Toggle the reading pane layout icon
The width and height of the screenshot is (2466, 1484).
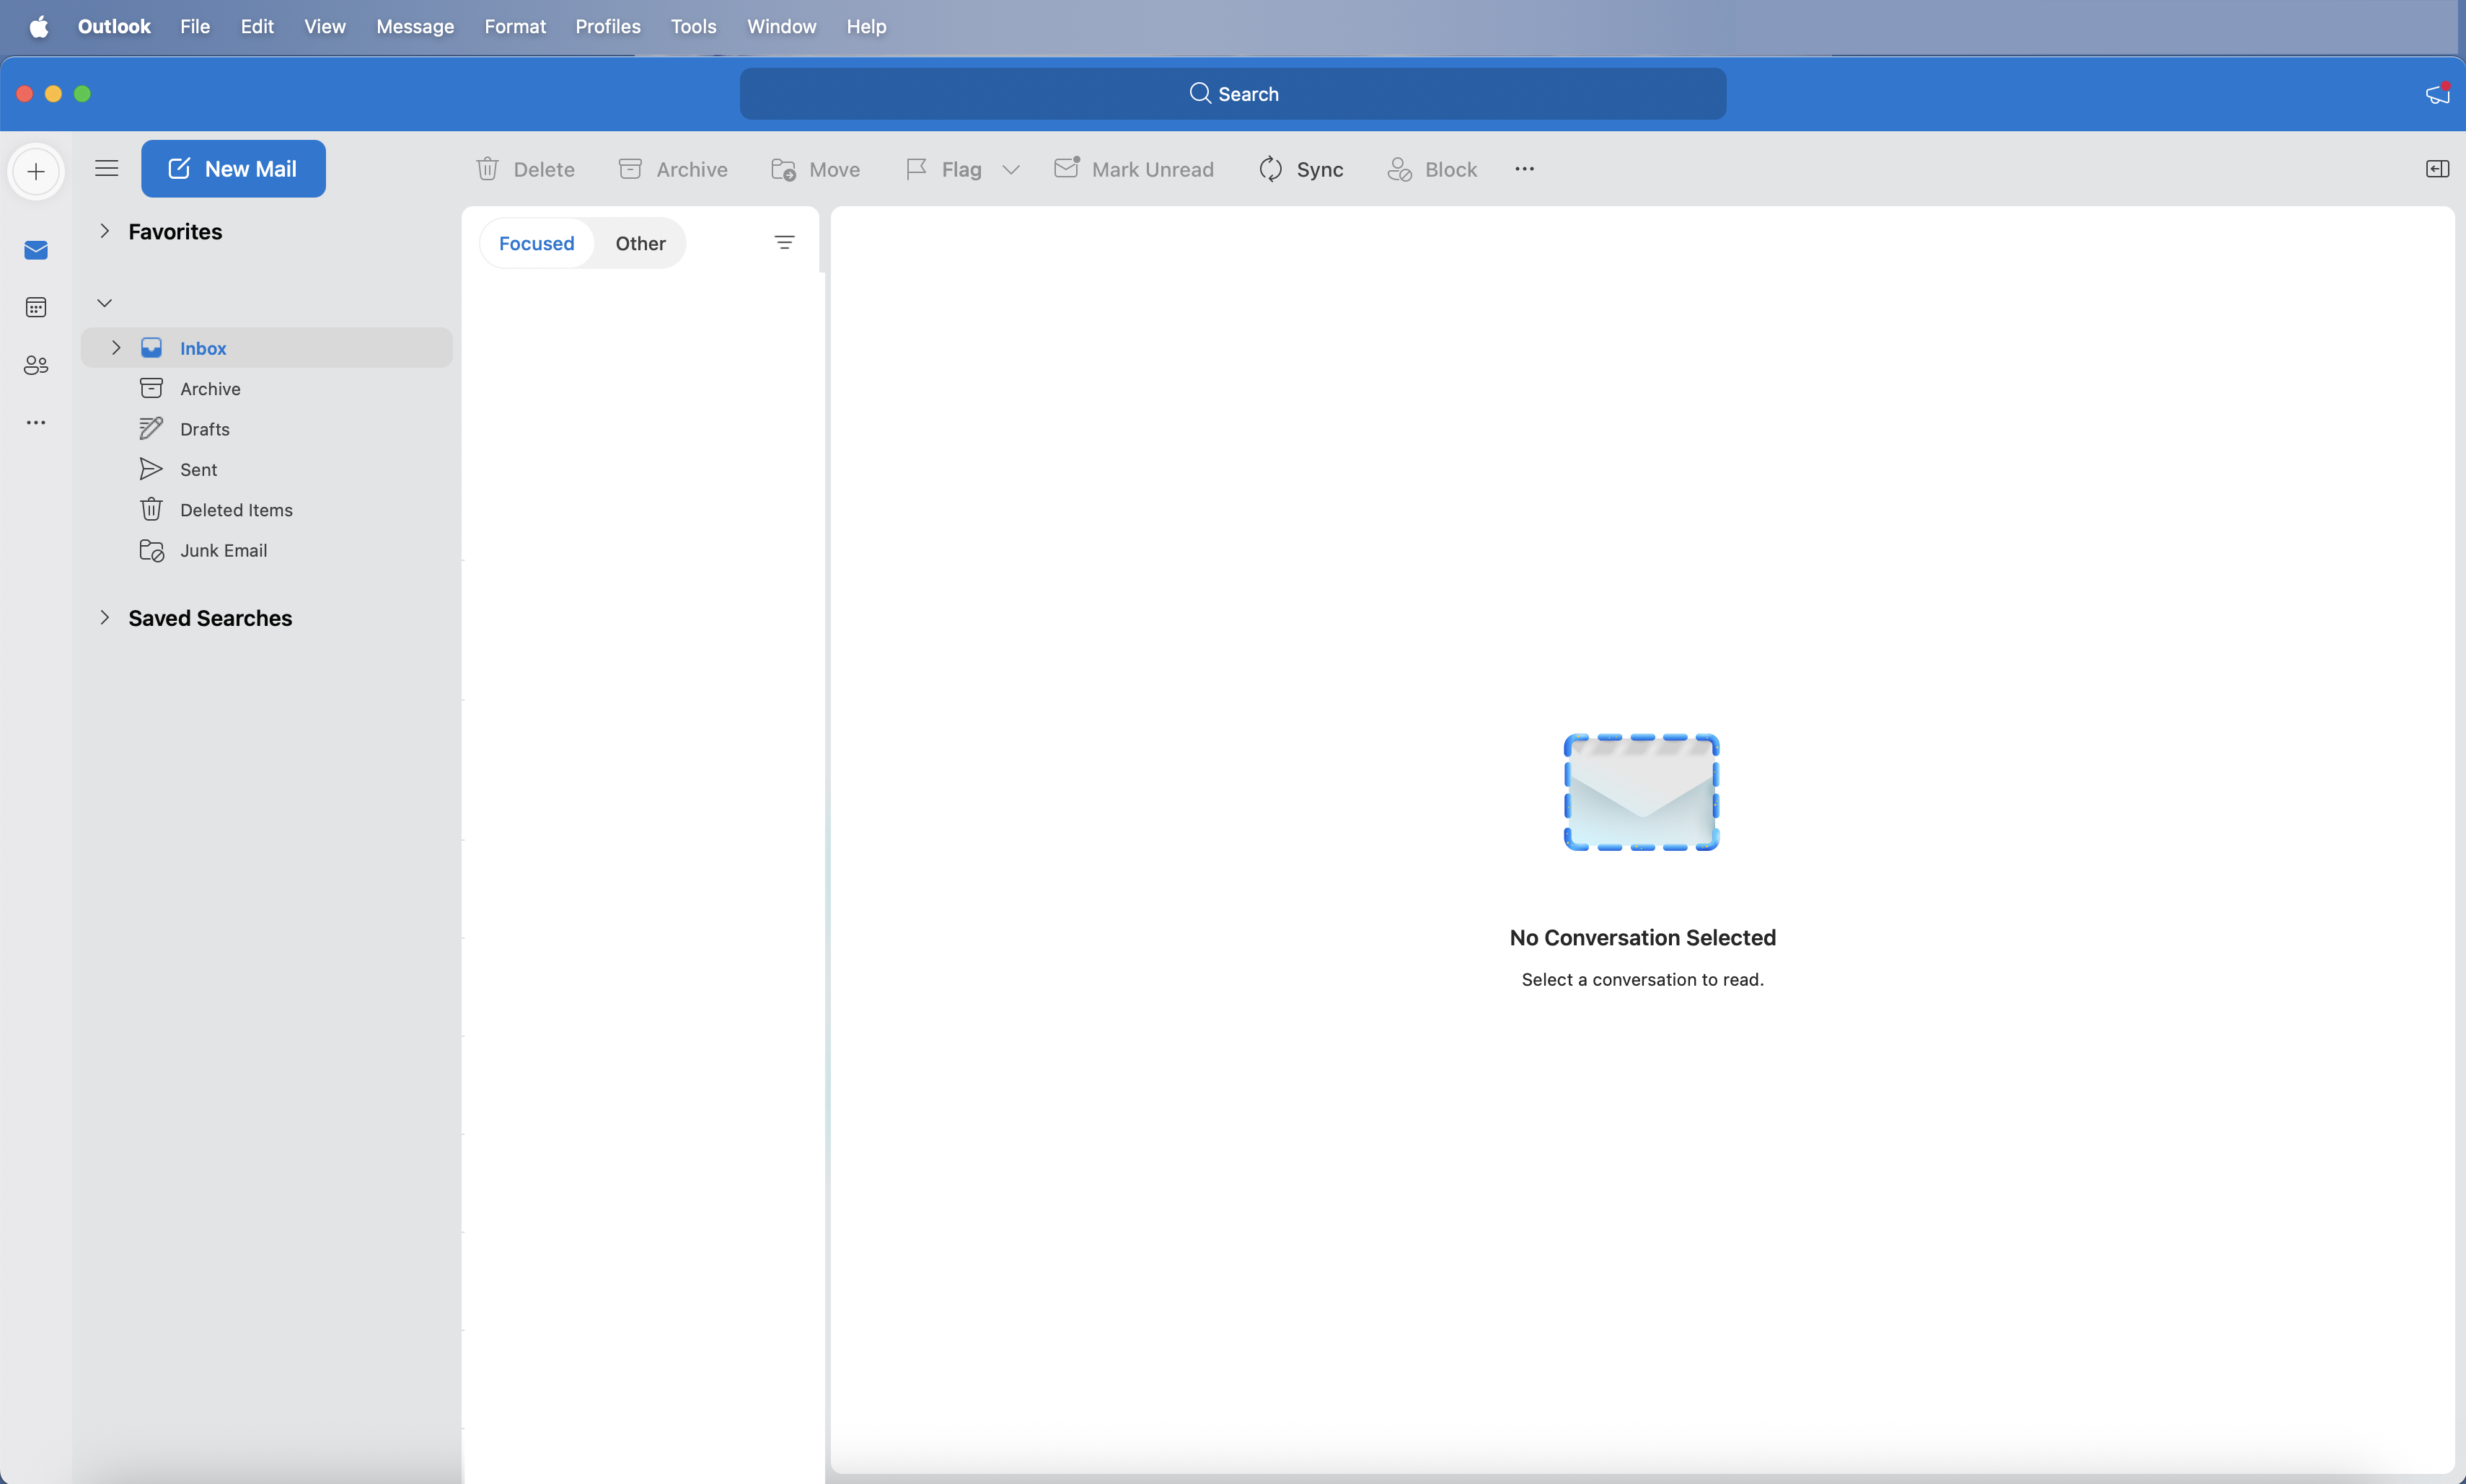[2437, 169]
